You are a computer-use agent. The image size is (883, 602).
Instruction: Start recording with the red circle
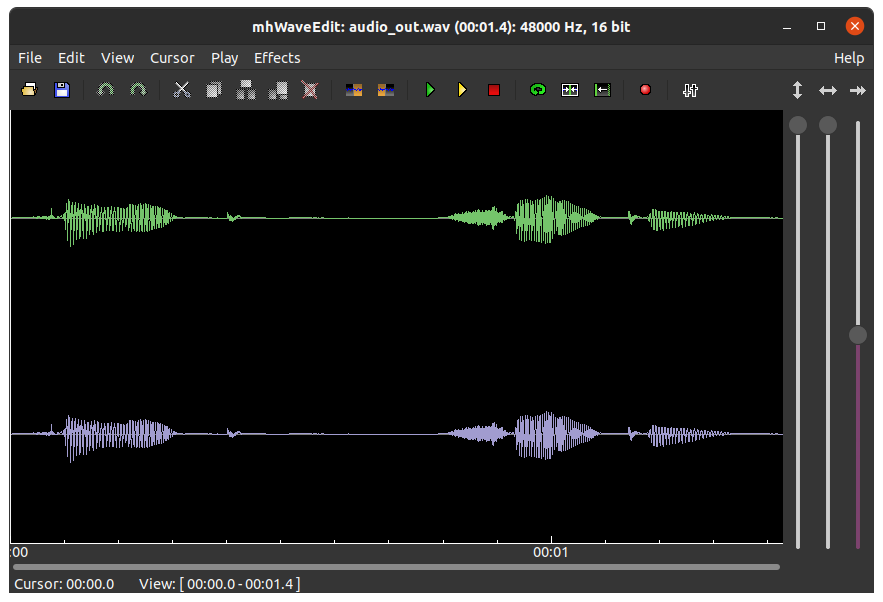(645, 90)
